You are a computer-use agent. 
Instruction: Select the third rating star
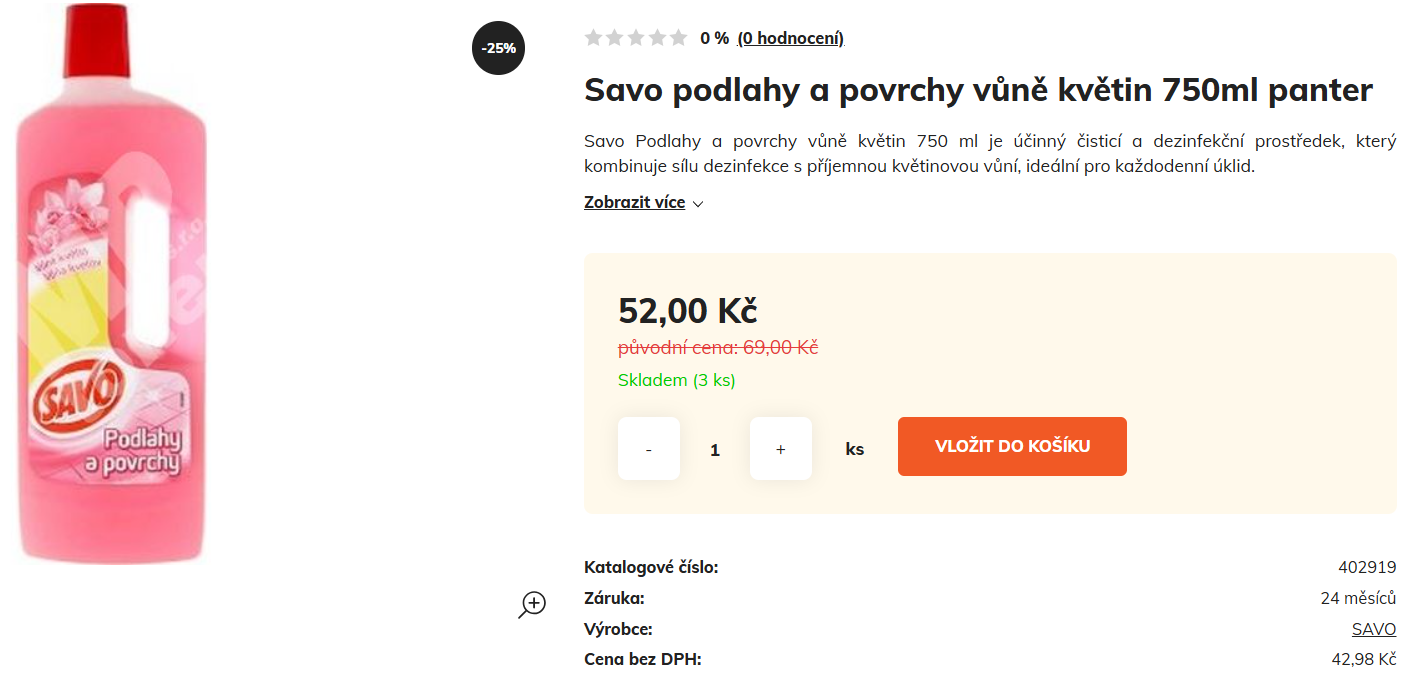[x=636, y=38]
